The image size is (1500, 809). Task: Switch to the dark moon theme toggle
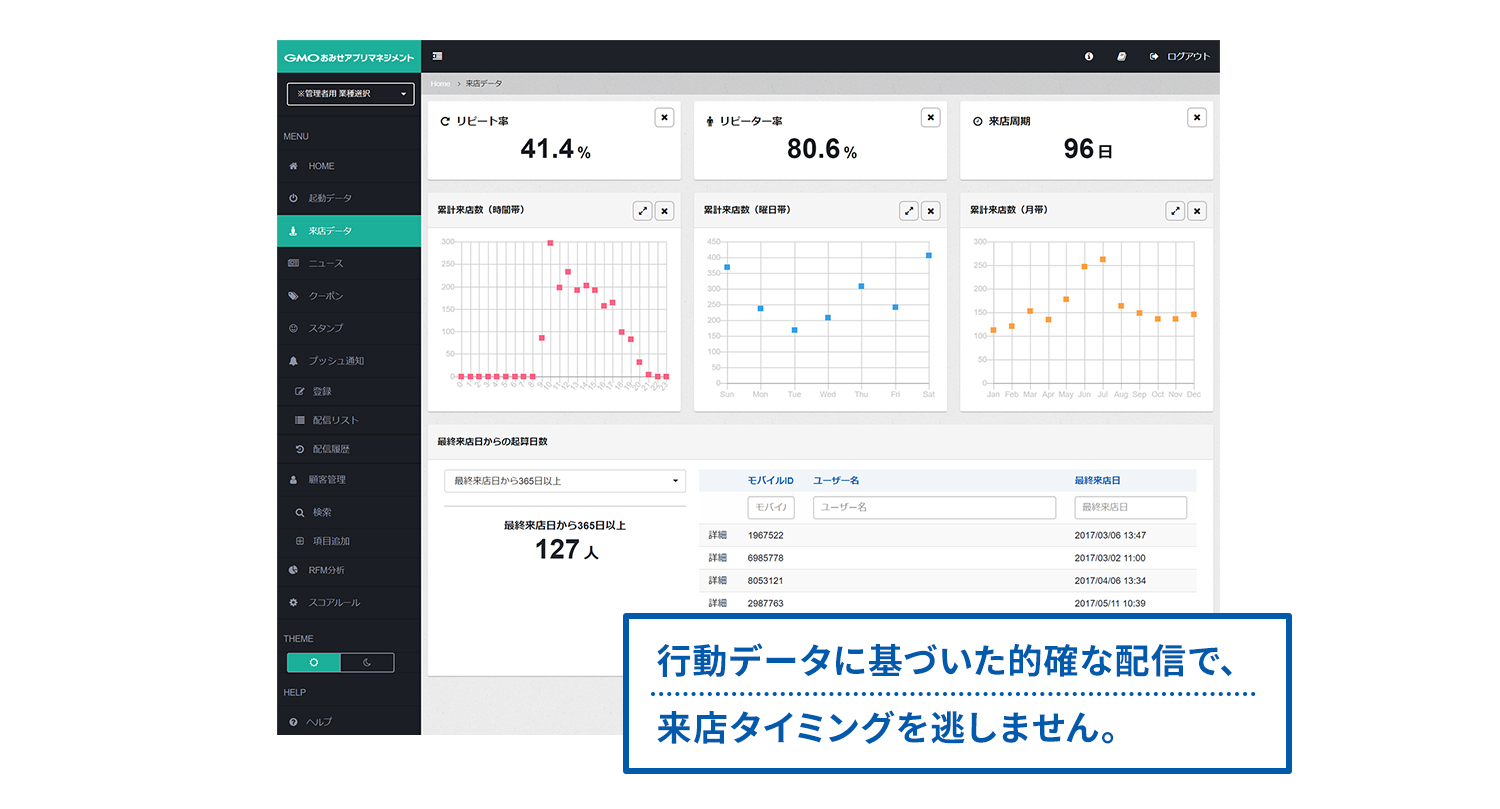[367, 662]
